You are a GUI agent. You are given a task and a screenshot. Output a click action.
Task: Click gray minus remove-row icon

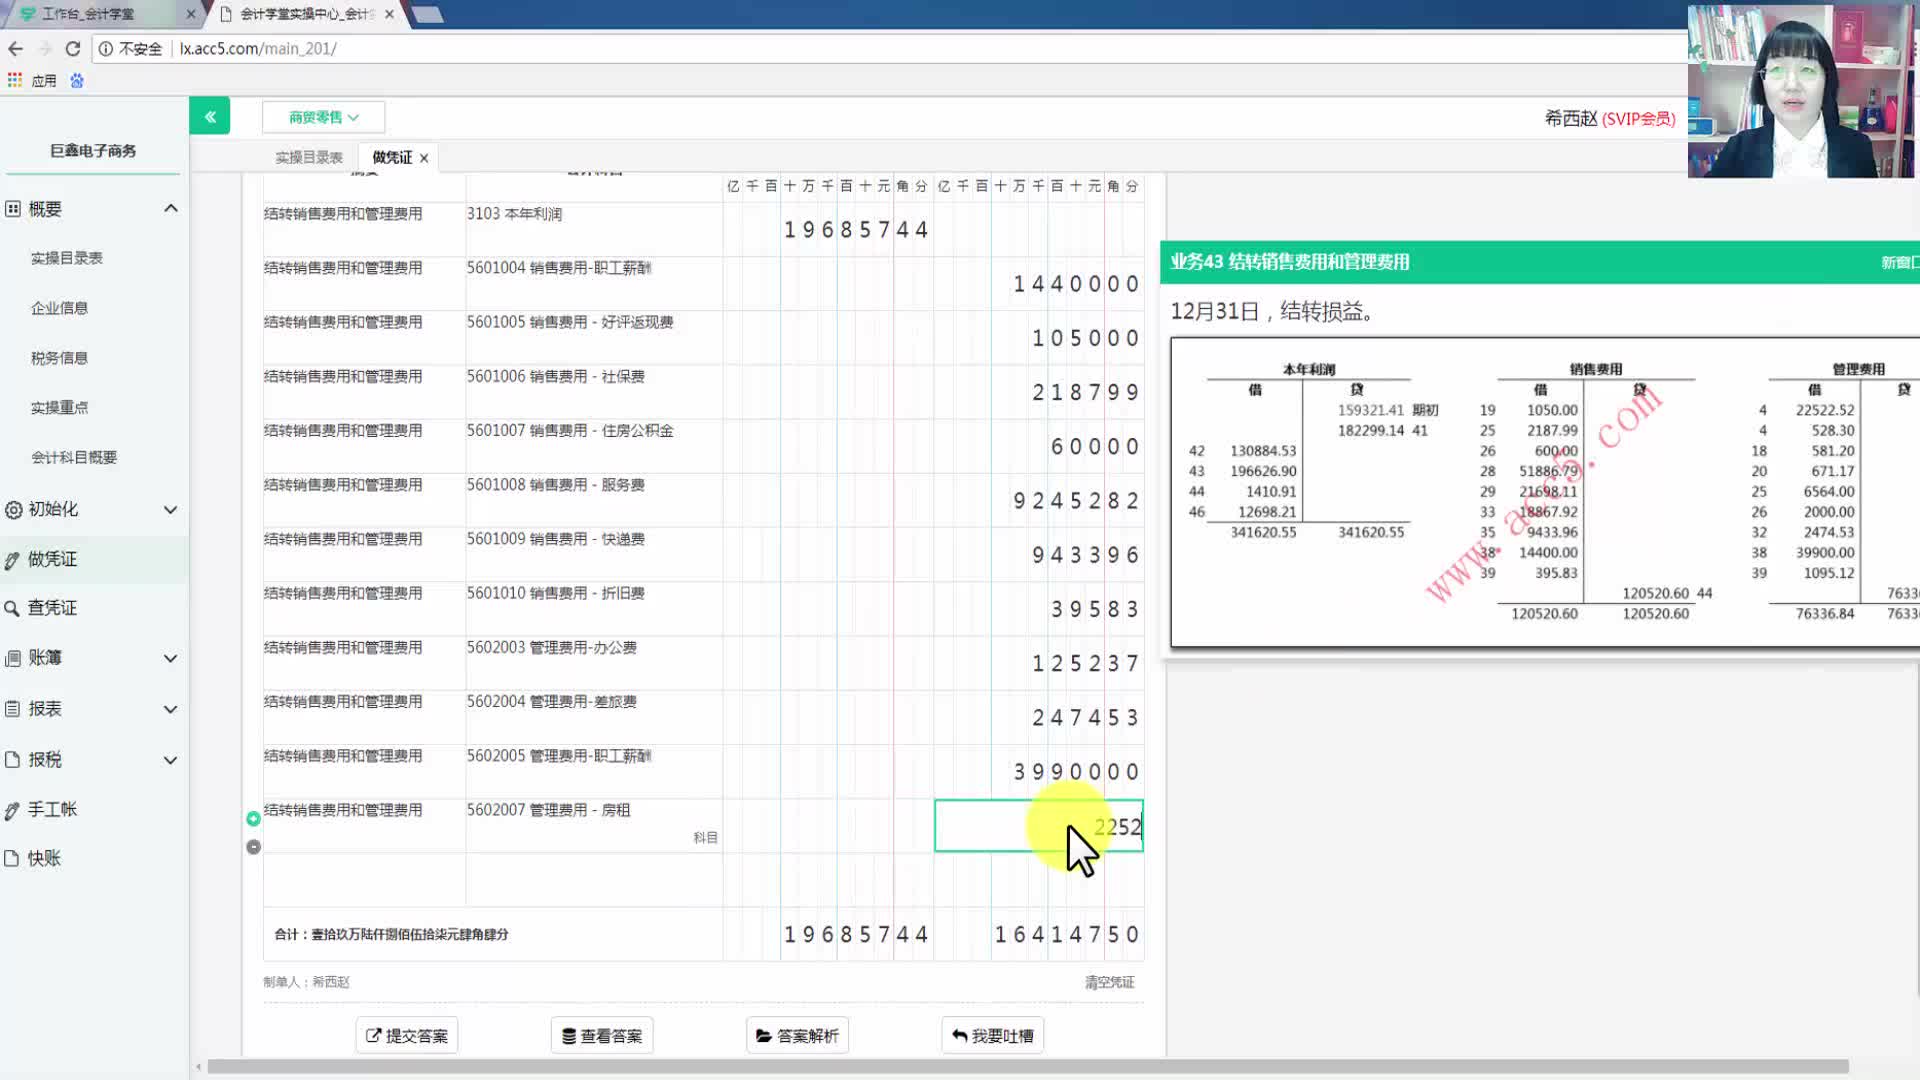pyautogui.click(x=253, y=847)
